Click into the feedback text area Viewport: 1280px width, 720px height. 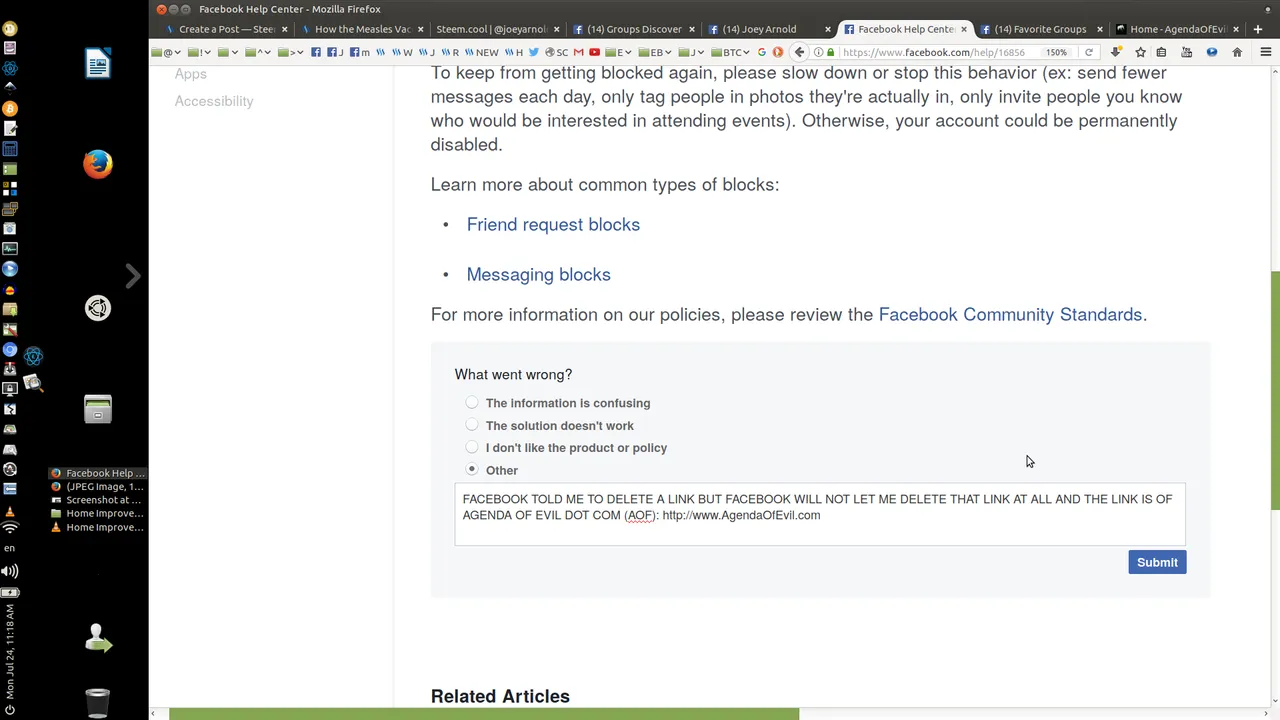(820, 515)
